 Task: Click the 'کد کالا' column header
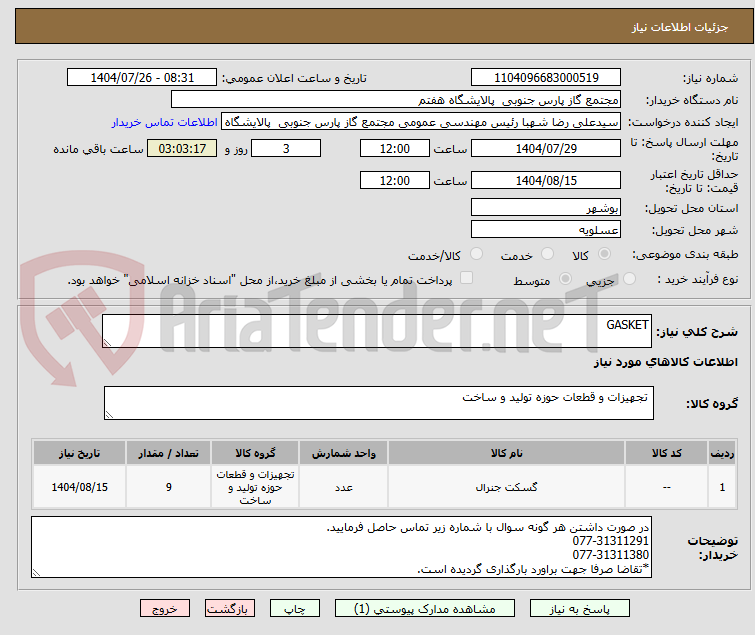pos(666,453)
